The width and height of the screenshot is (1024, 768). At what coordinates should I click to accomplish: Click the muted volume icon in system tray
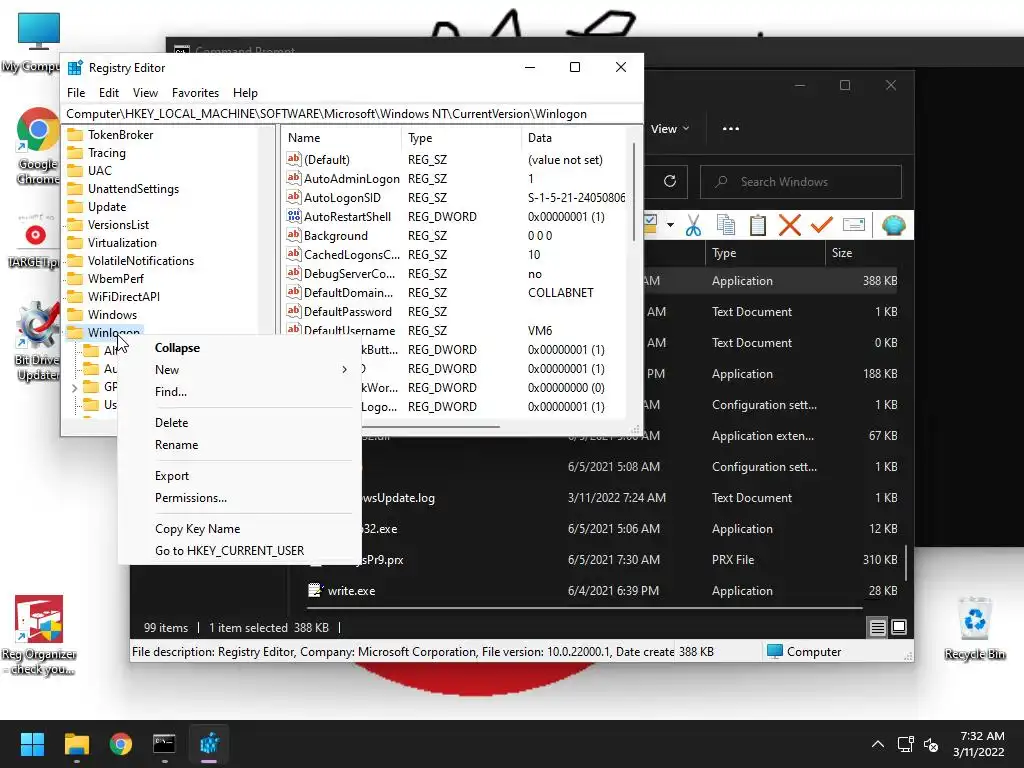tap(931, 744)
